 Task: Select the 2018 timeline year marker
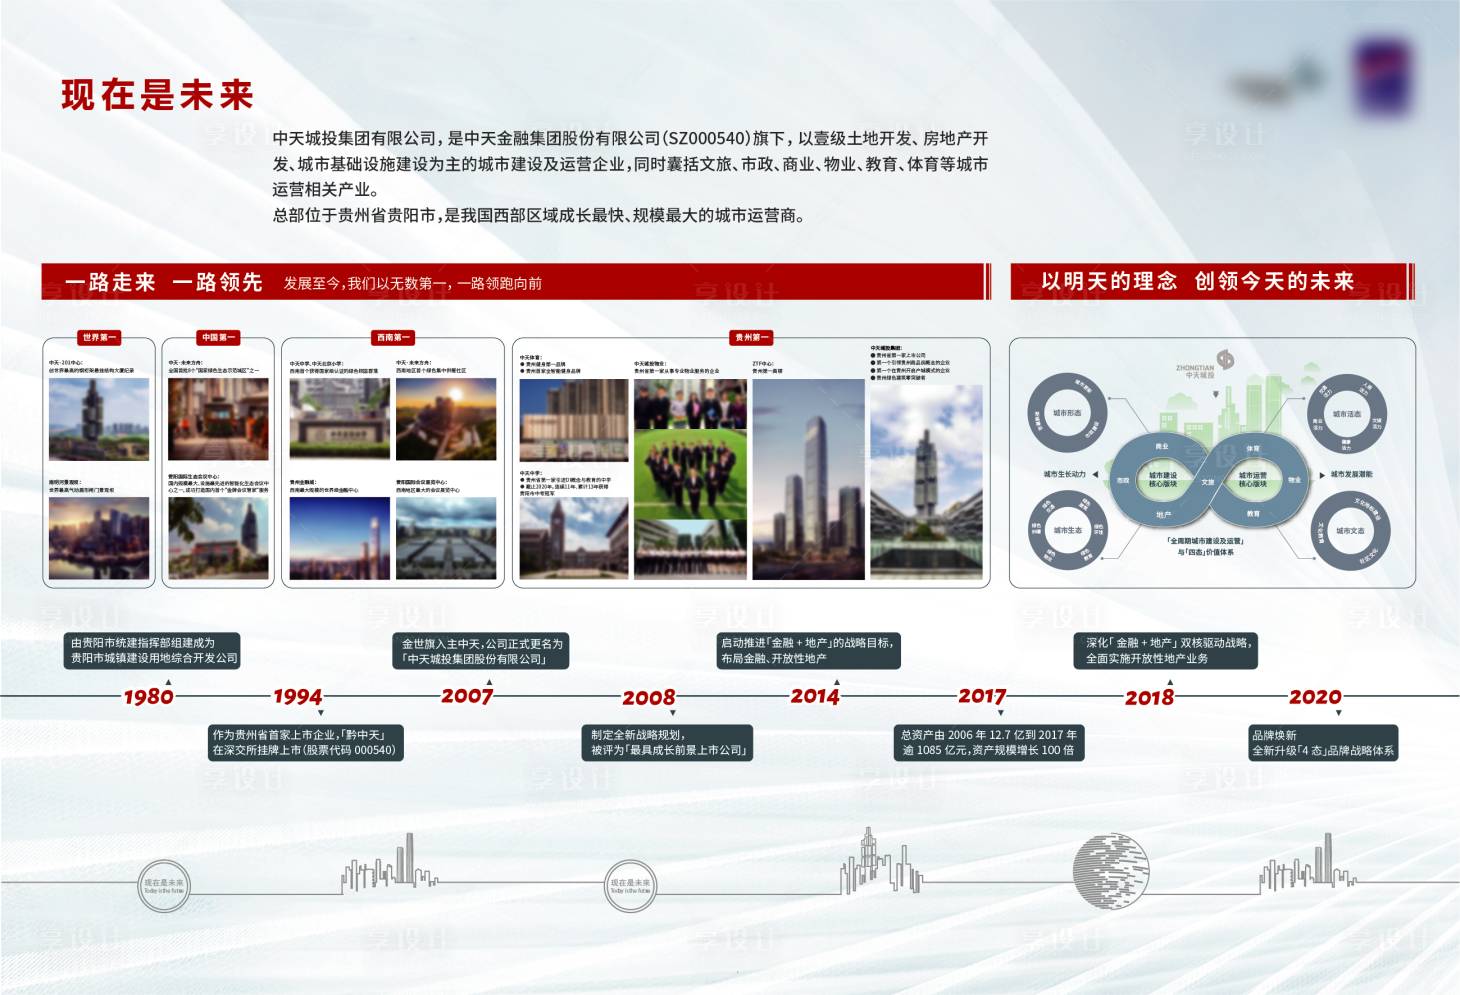pos(1149,698)
